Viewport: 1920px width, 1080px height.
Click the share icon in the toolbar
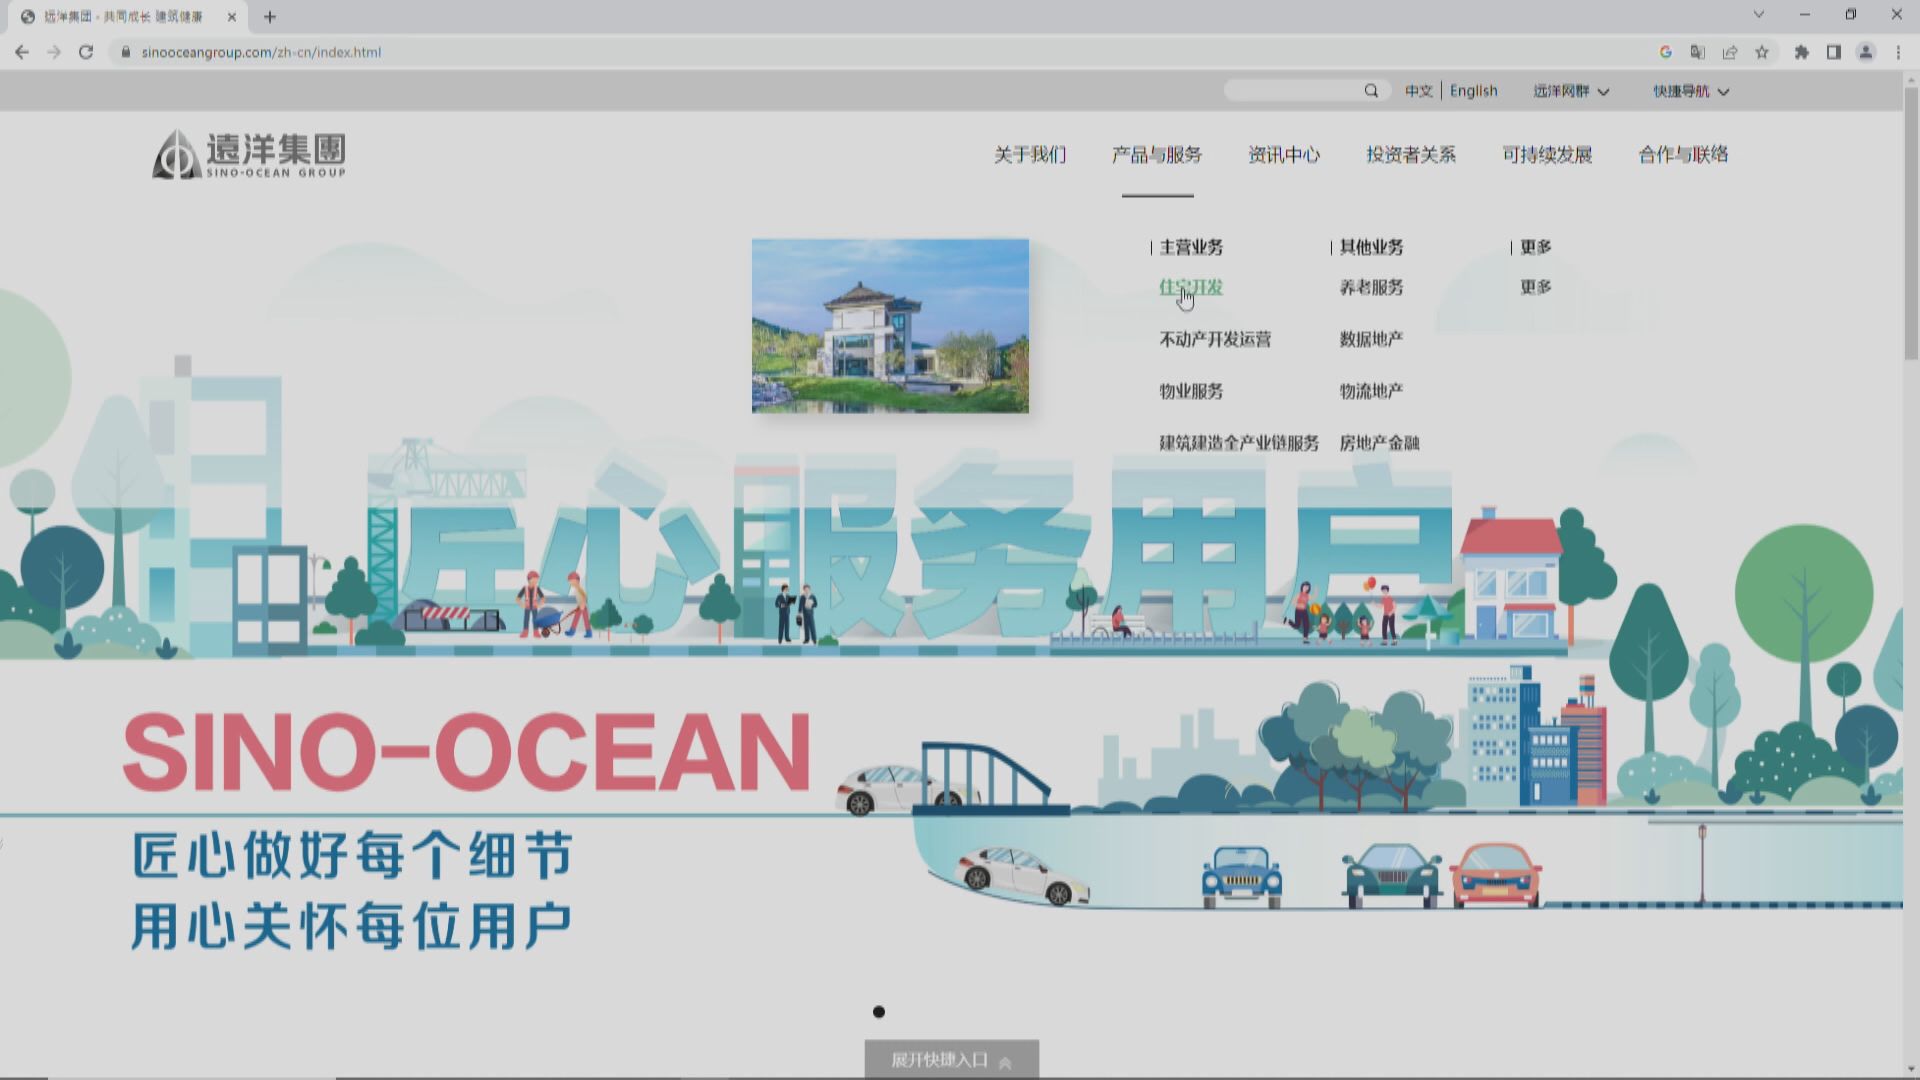point(1730,52)
